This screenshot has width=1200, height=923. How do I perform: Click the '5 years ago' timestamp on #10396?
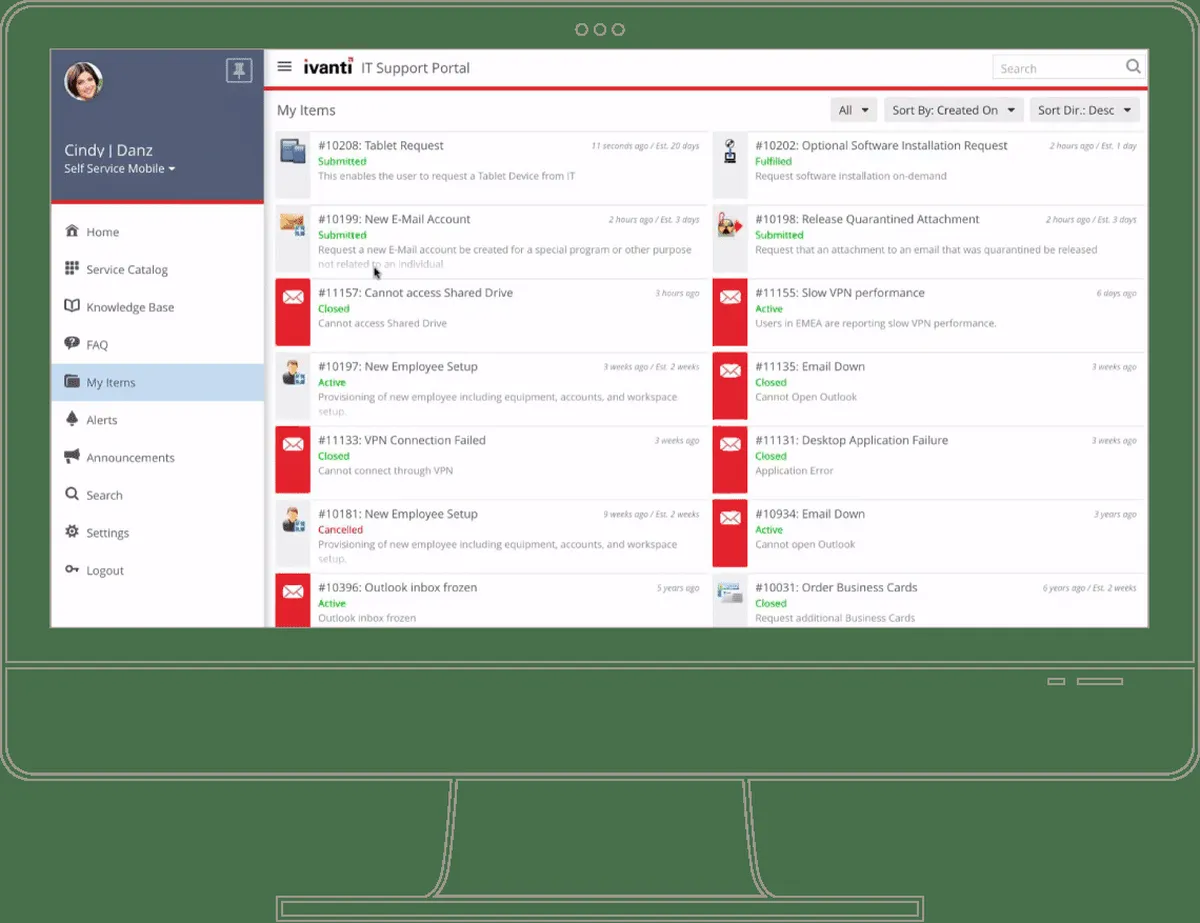(x=678, y=588)
